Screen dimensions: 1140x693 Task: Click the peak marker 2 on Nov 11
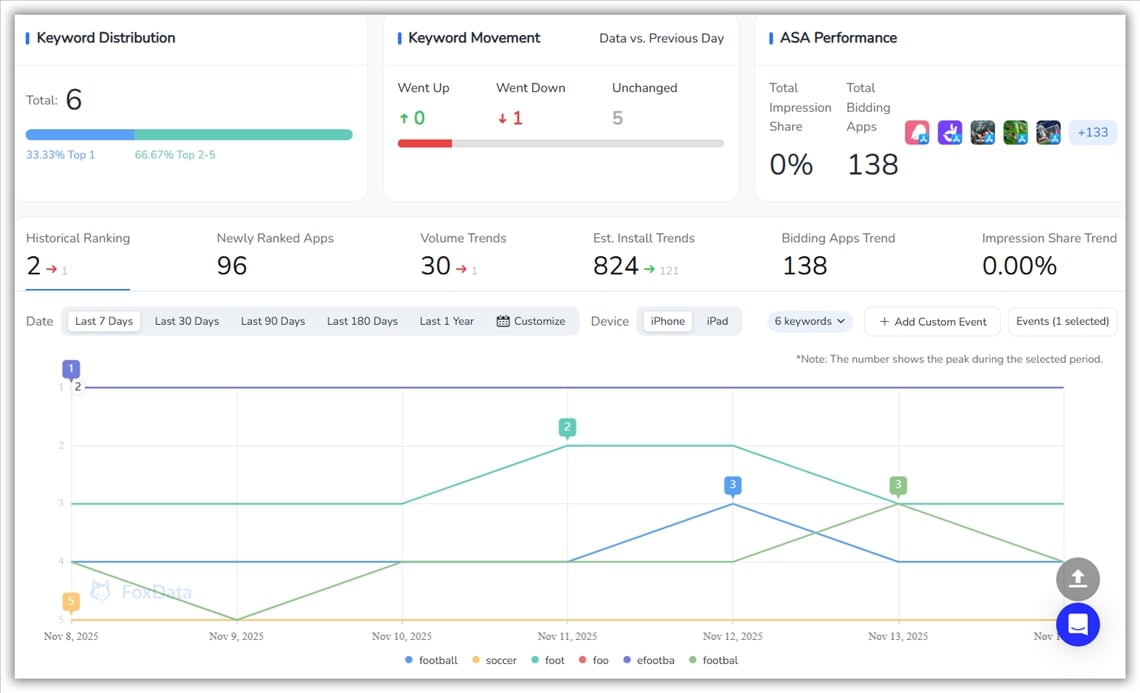pos(567,428)
